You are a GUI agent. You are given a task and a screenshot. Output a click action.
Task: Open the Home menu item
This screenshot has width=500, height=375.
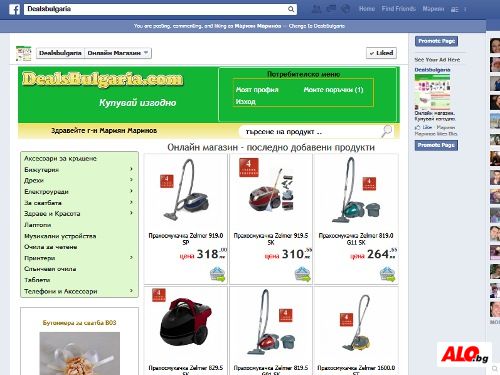coord(367,9)
